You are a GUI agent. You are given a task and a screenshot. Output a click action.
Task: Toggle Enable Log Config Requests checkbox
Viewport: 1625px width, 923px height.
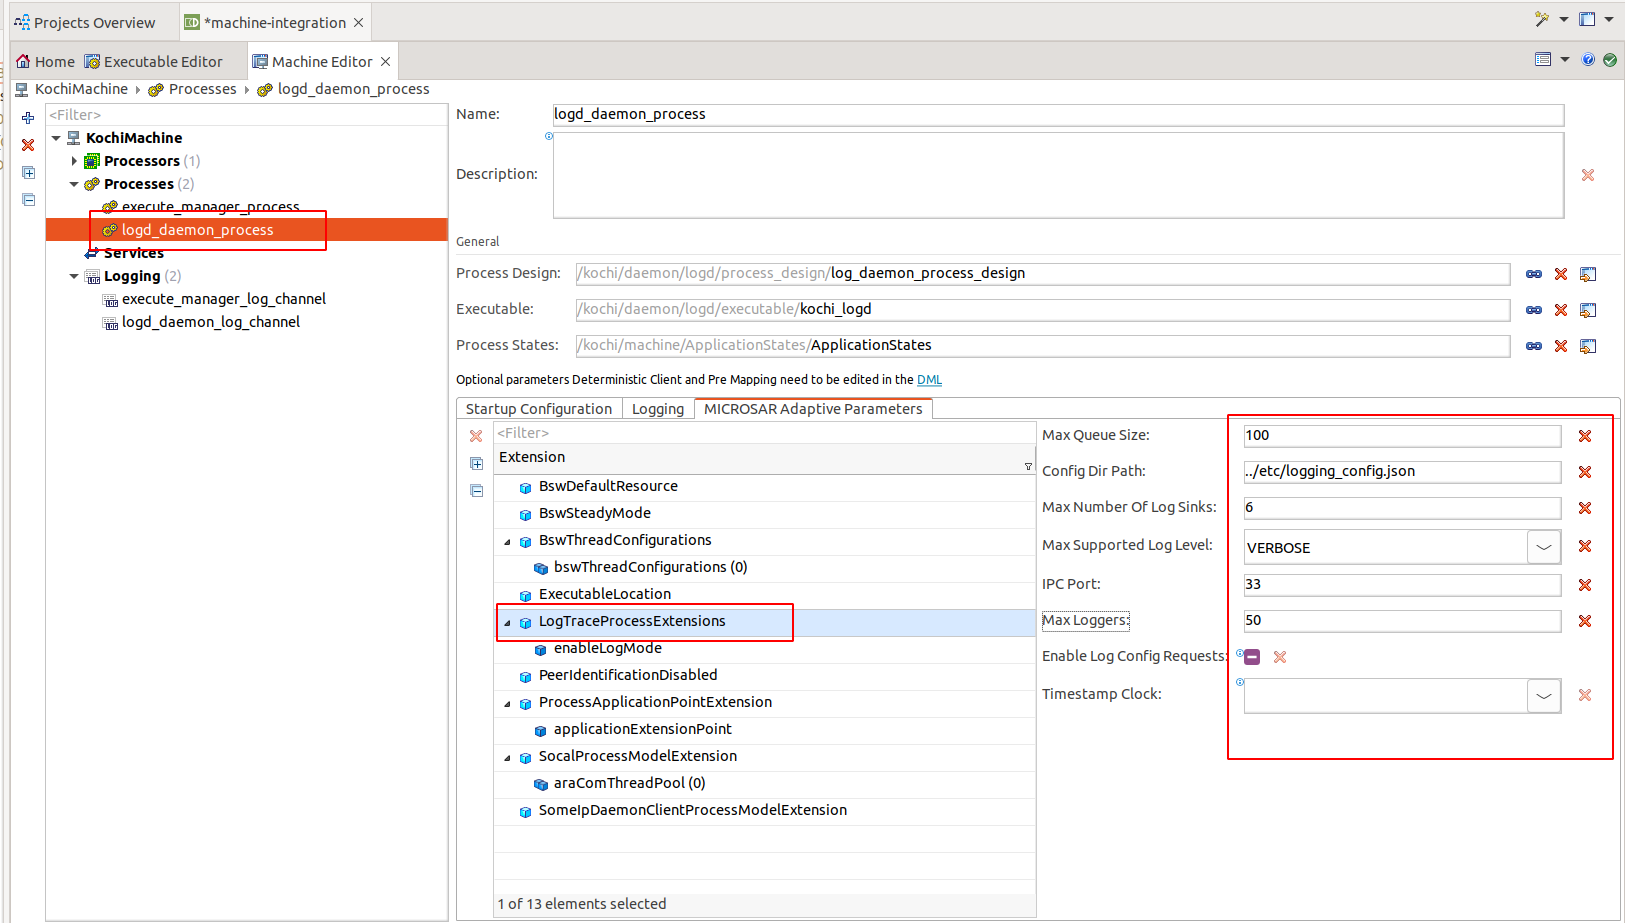point(1252,657)
